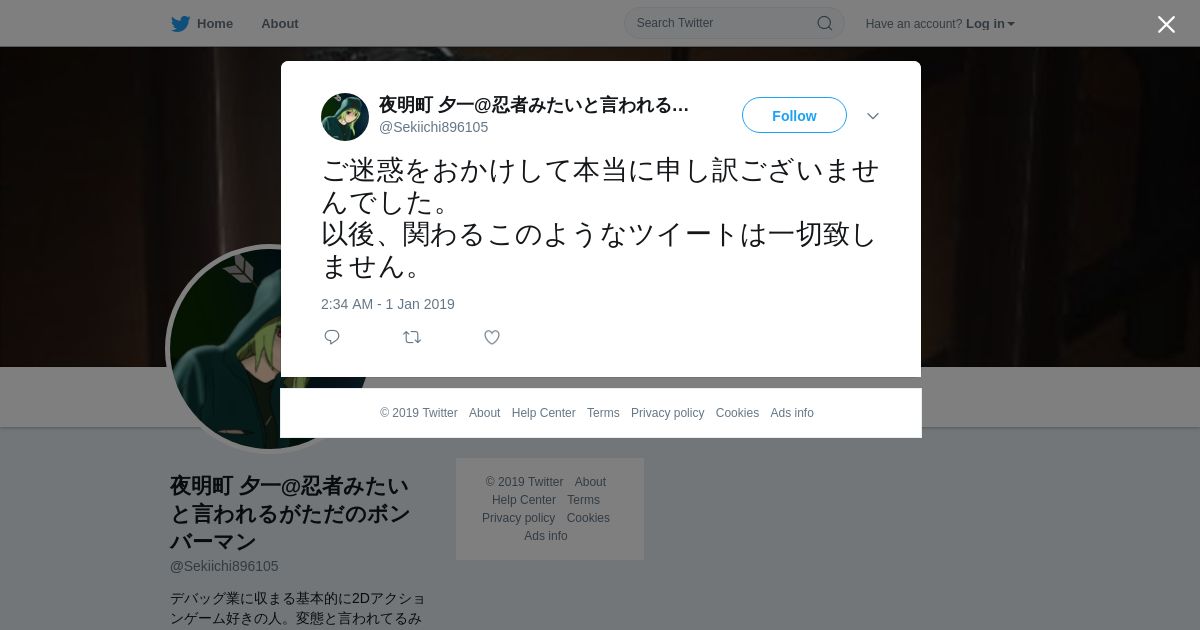Image resolution: width=1200 pixels, height=630 pixels.
Task: Open Cookies link in modal footer
Action: 737,413
